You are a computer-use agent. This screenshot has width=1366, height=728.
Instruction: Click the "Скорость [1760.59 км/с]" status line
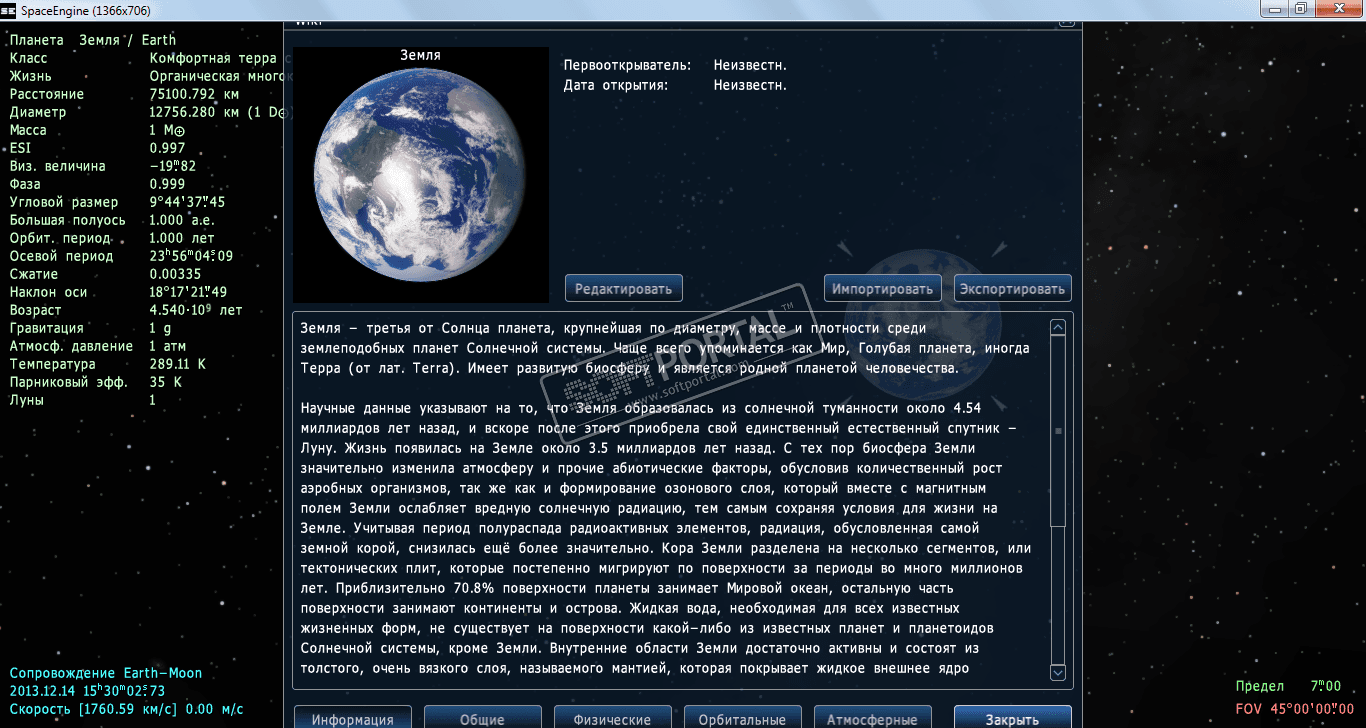click(127, 709)
